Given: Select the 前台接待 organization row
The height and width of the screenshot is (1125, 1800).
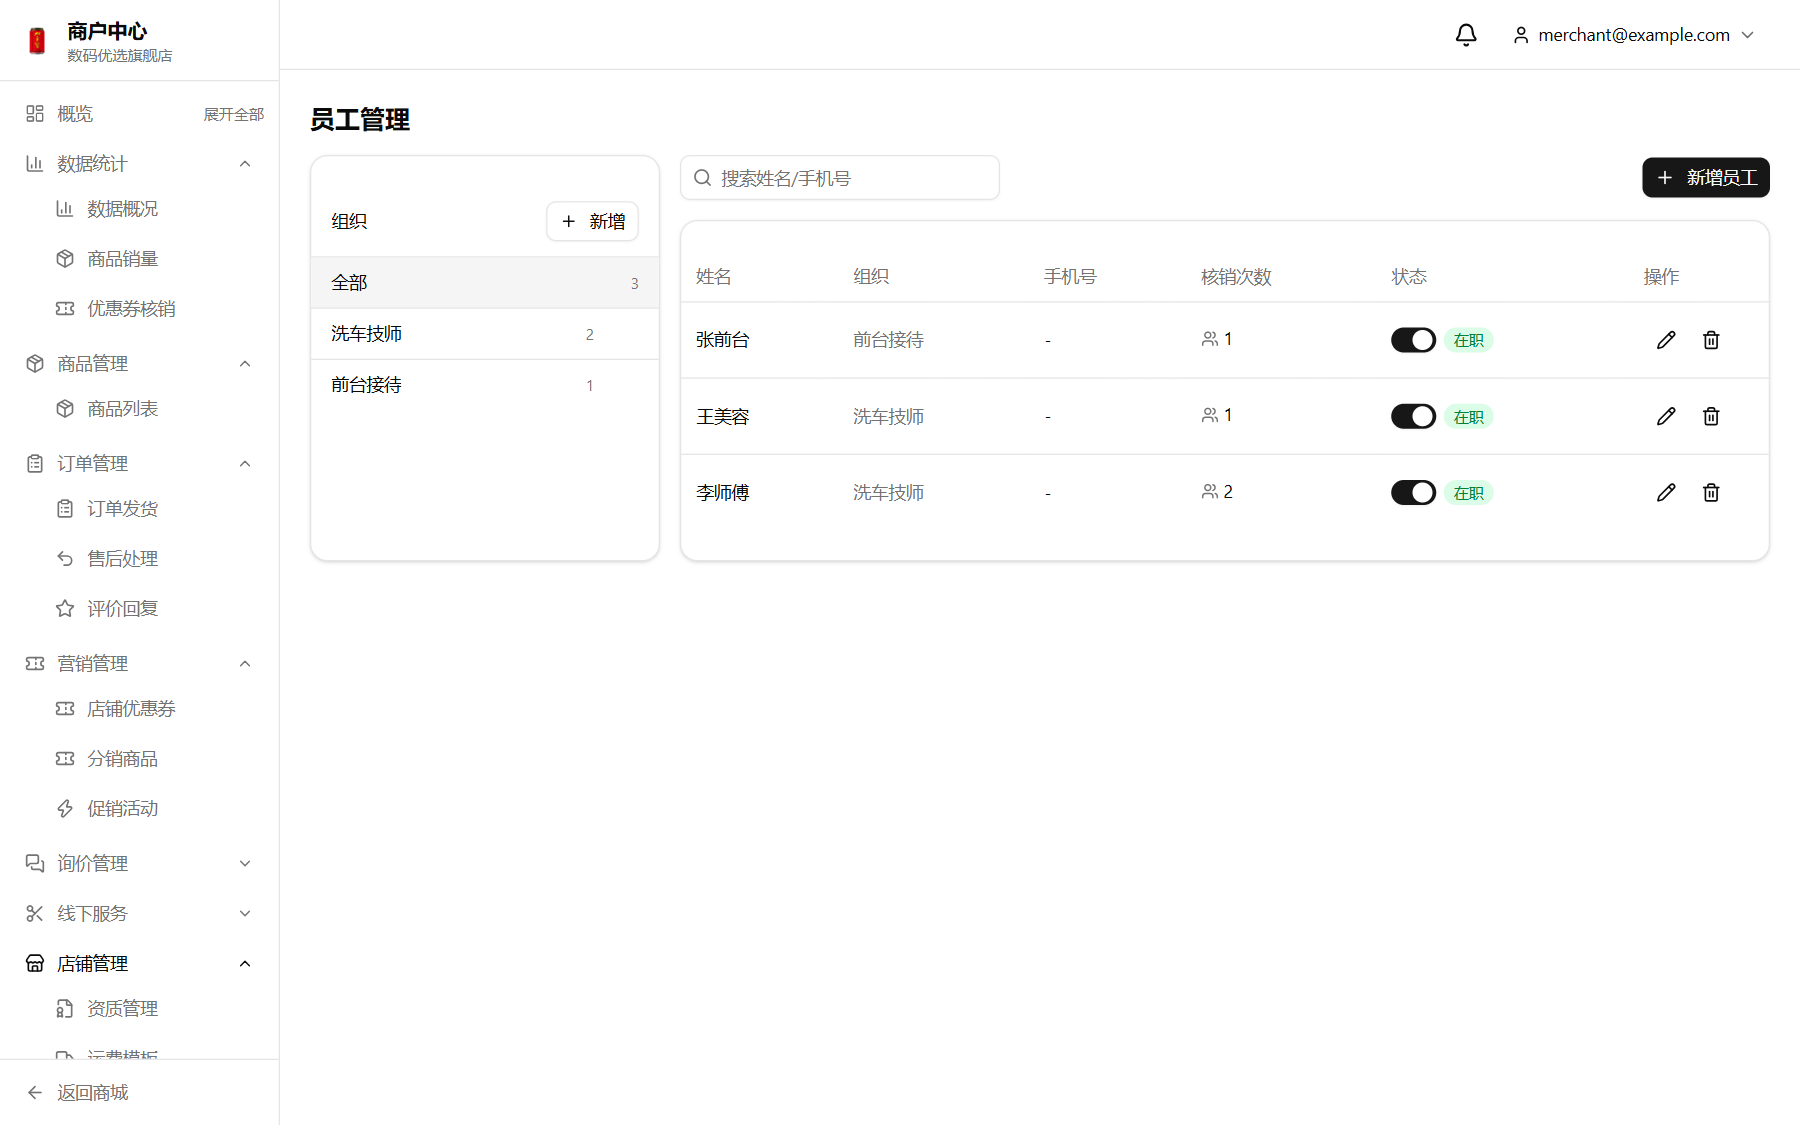Looking at the screenshot, I should (485, 385).
